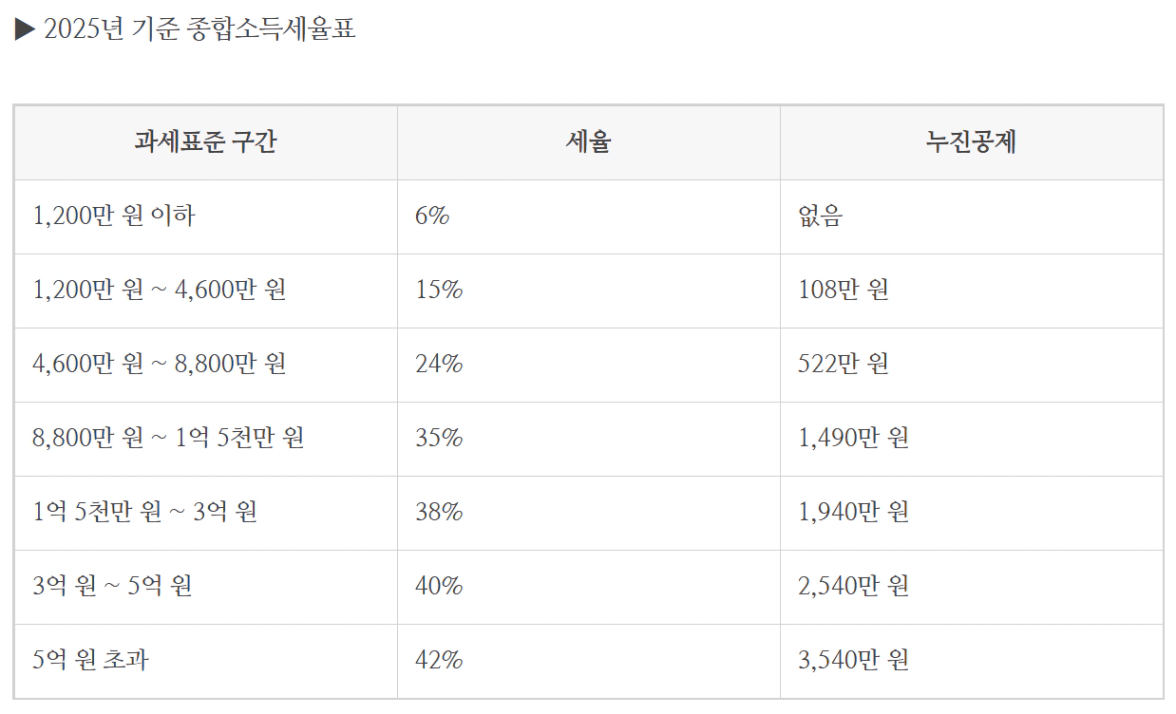The width and height of the screenshot is (1176, 714).
Task: Click the triangle bullet before the 2025 title
Action: tap(25, 29)
